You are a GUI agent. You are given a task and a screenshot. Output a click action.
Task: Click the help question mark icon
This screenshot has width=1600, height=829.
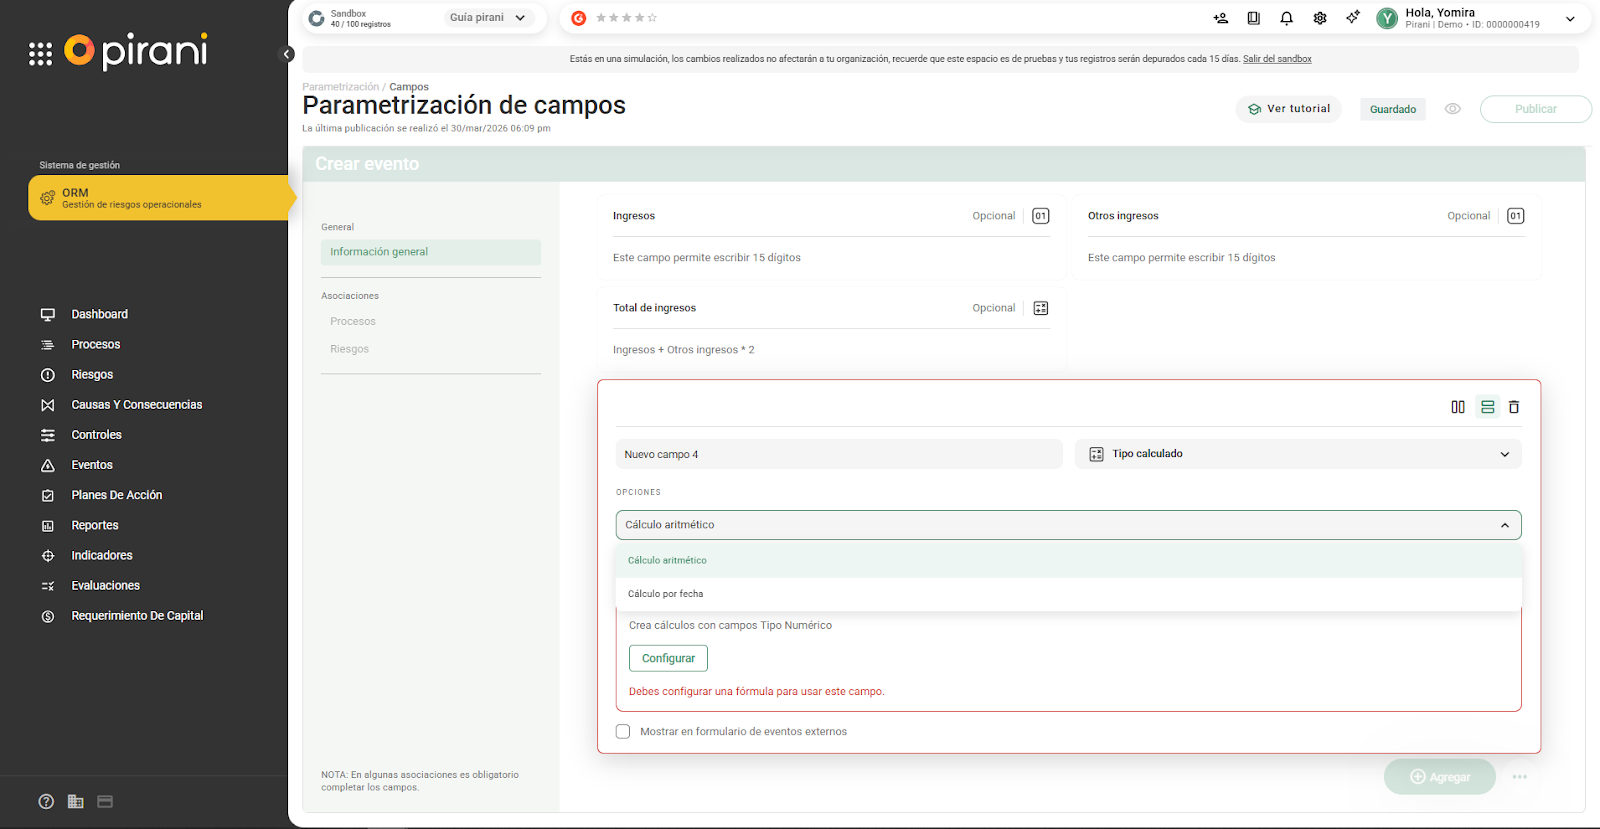click(x=46, y=801)
